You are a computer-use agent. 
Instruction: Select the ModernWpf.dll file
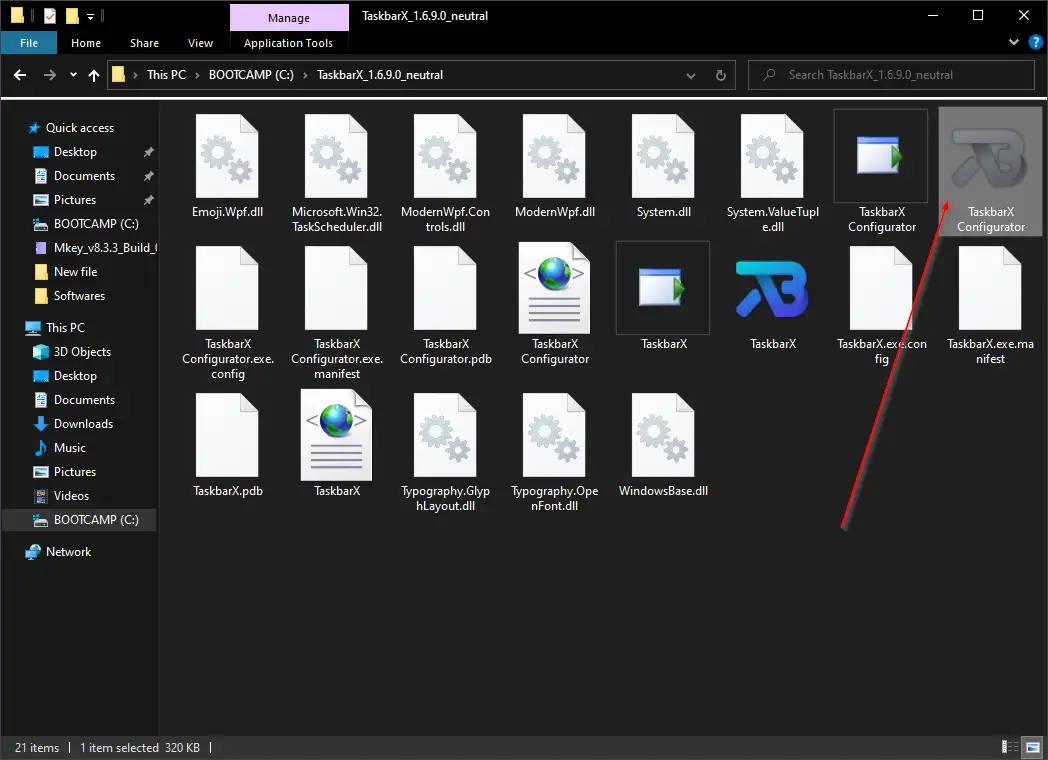pos(554,167)
